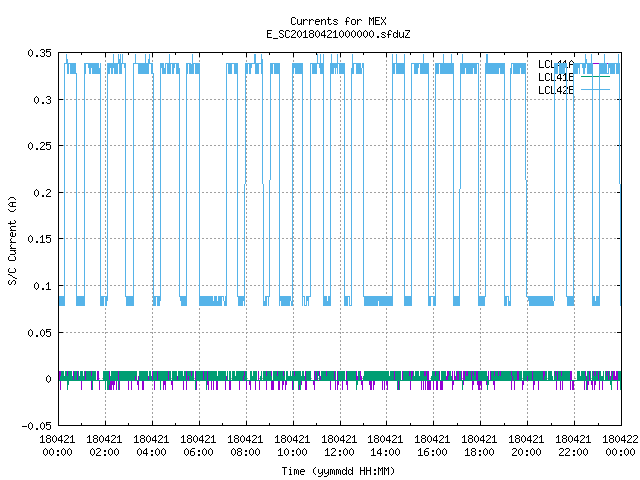Click the 0.05 y-axis tick label
The image size is (640, 480).
[x=40, y=333]
